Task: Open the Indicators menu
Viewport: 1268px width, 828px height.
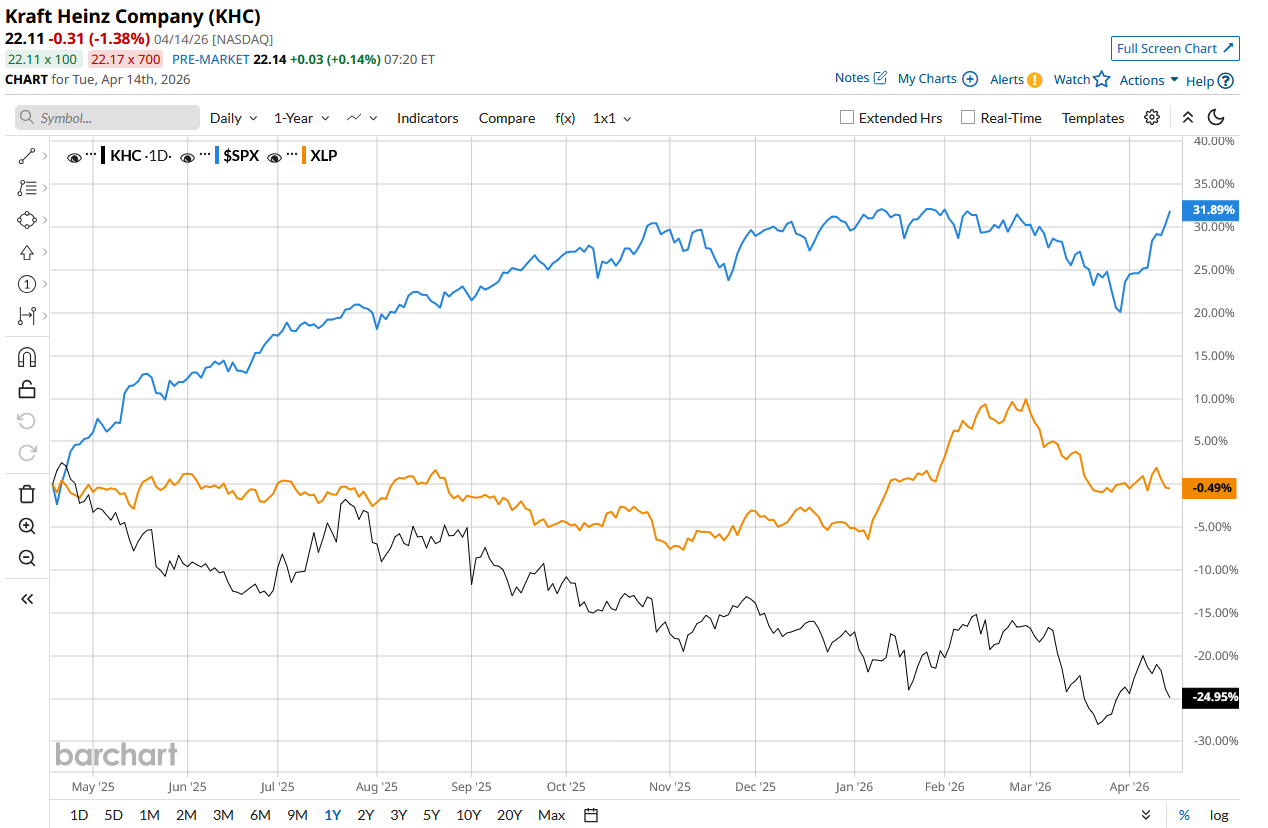Action: [x=427, y=118]
